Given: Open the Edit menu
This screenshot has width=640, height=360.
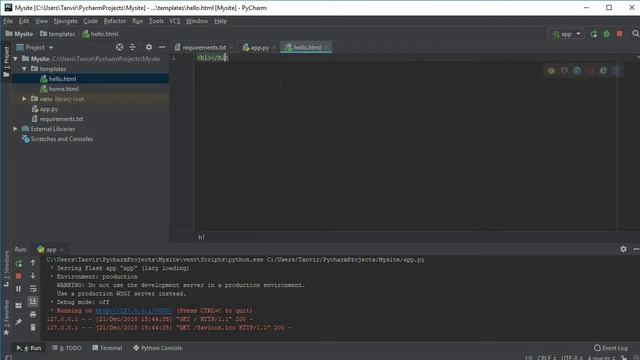Looking at the screenshot, I should click(24, 21).
